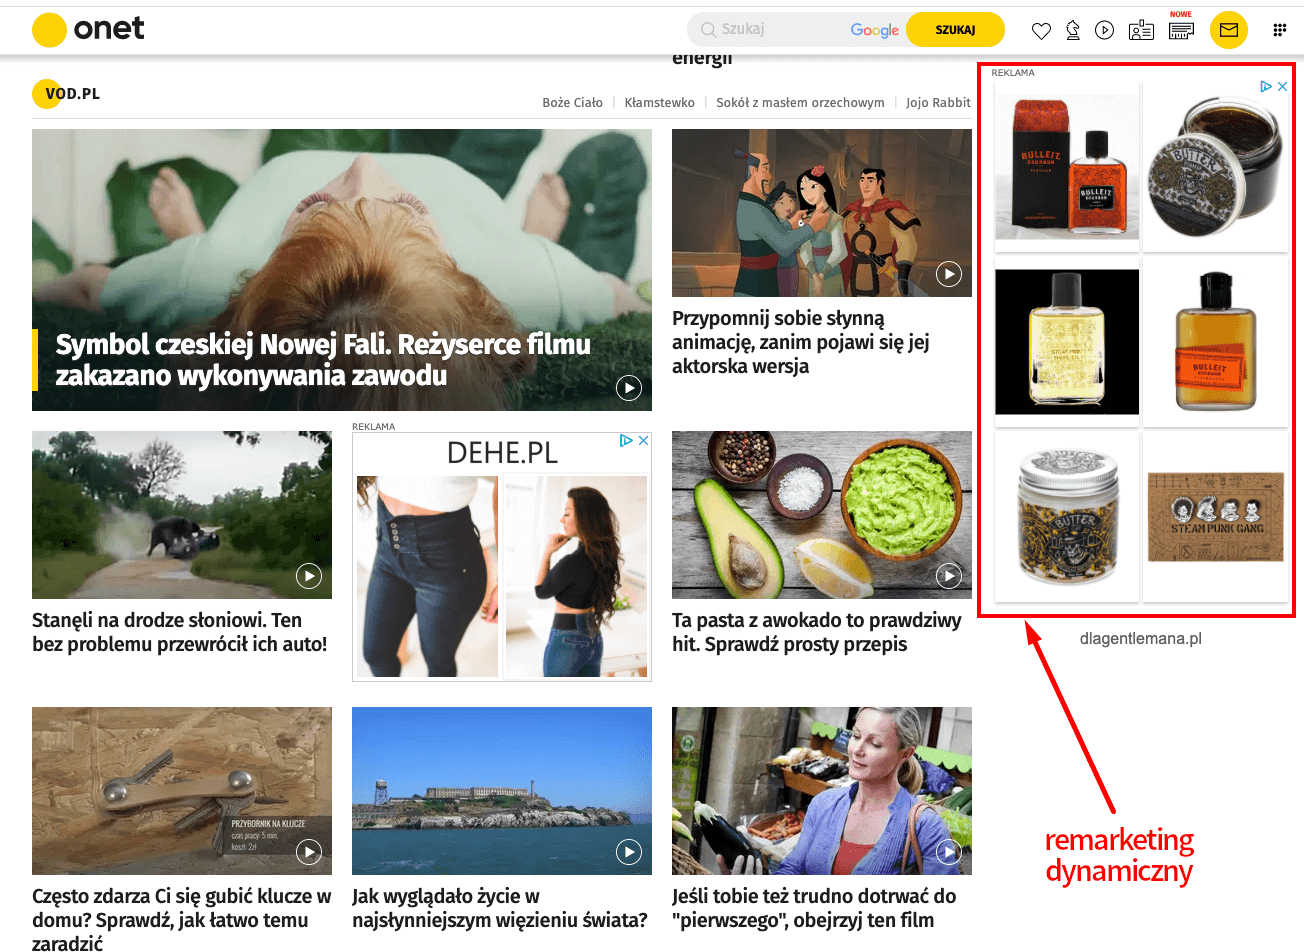Open the ID badge icon in header

pos(1141,30)
